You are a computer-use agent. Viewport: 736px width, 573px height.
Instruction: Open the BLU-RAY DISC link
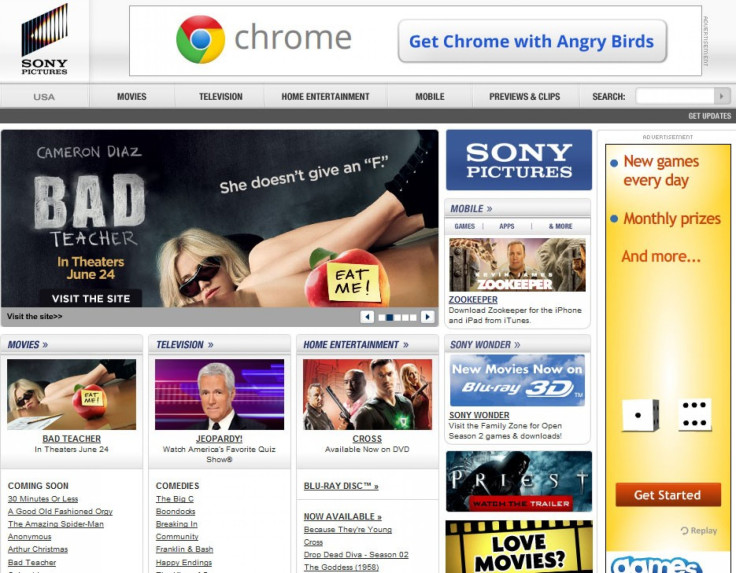tap(341, 486)
